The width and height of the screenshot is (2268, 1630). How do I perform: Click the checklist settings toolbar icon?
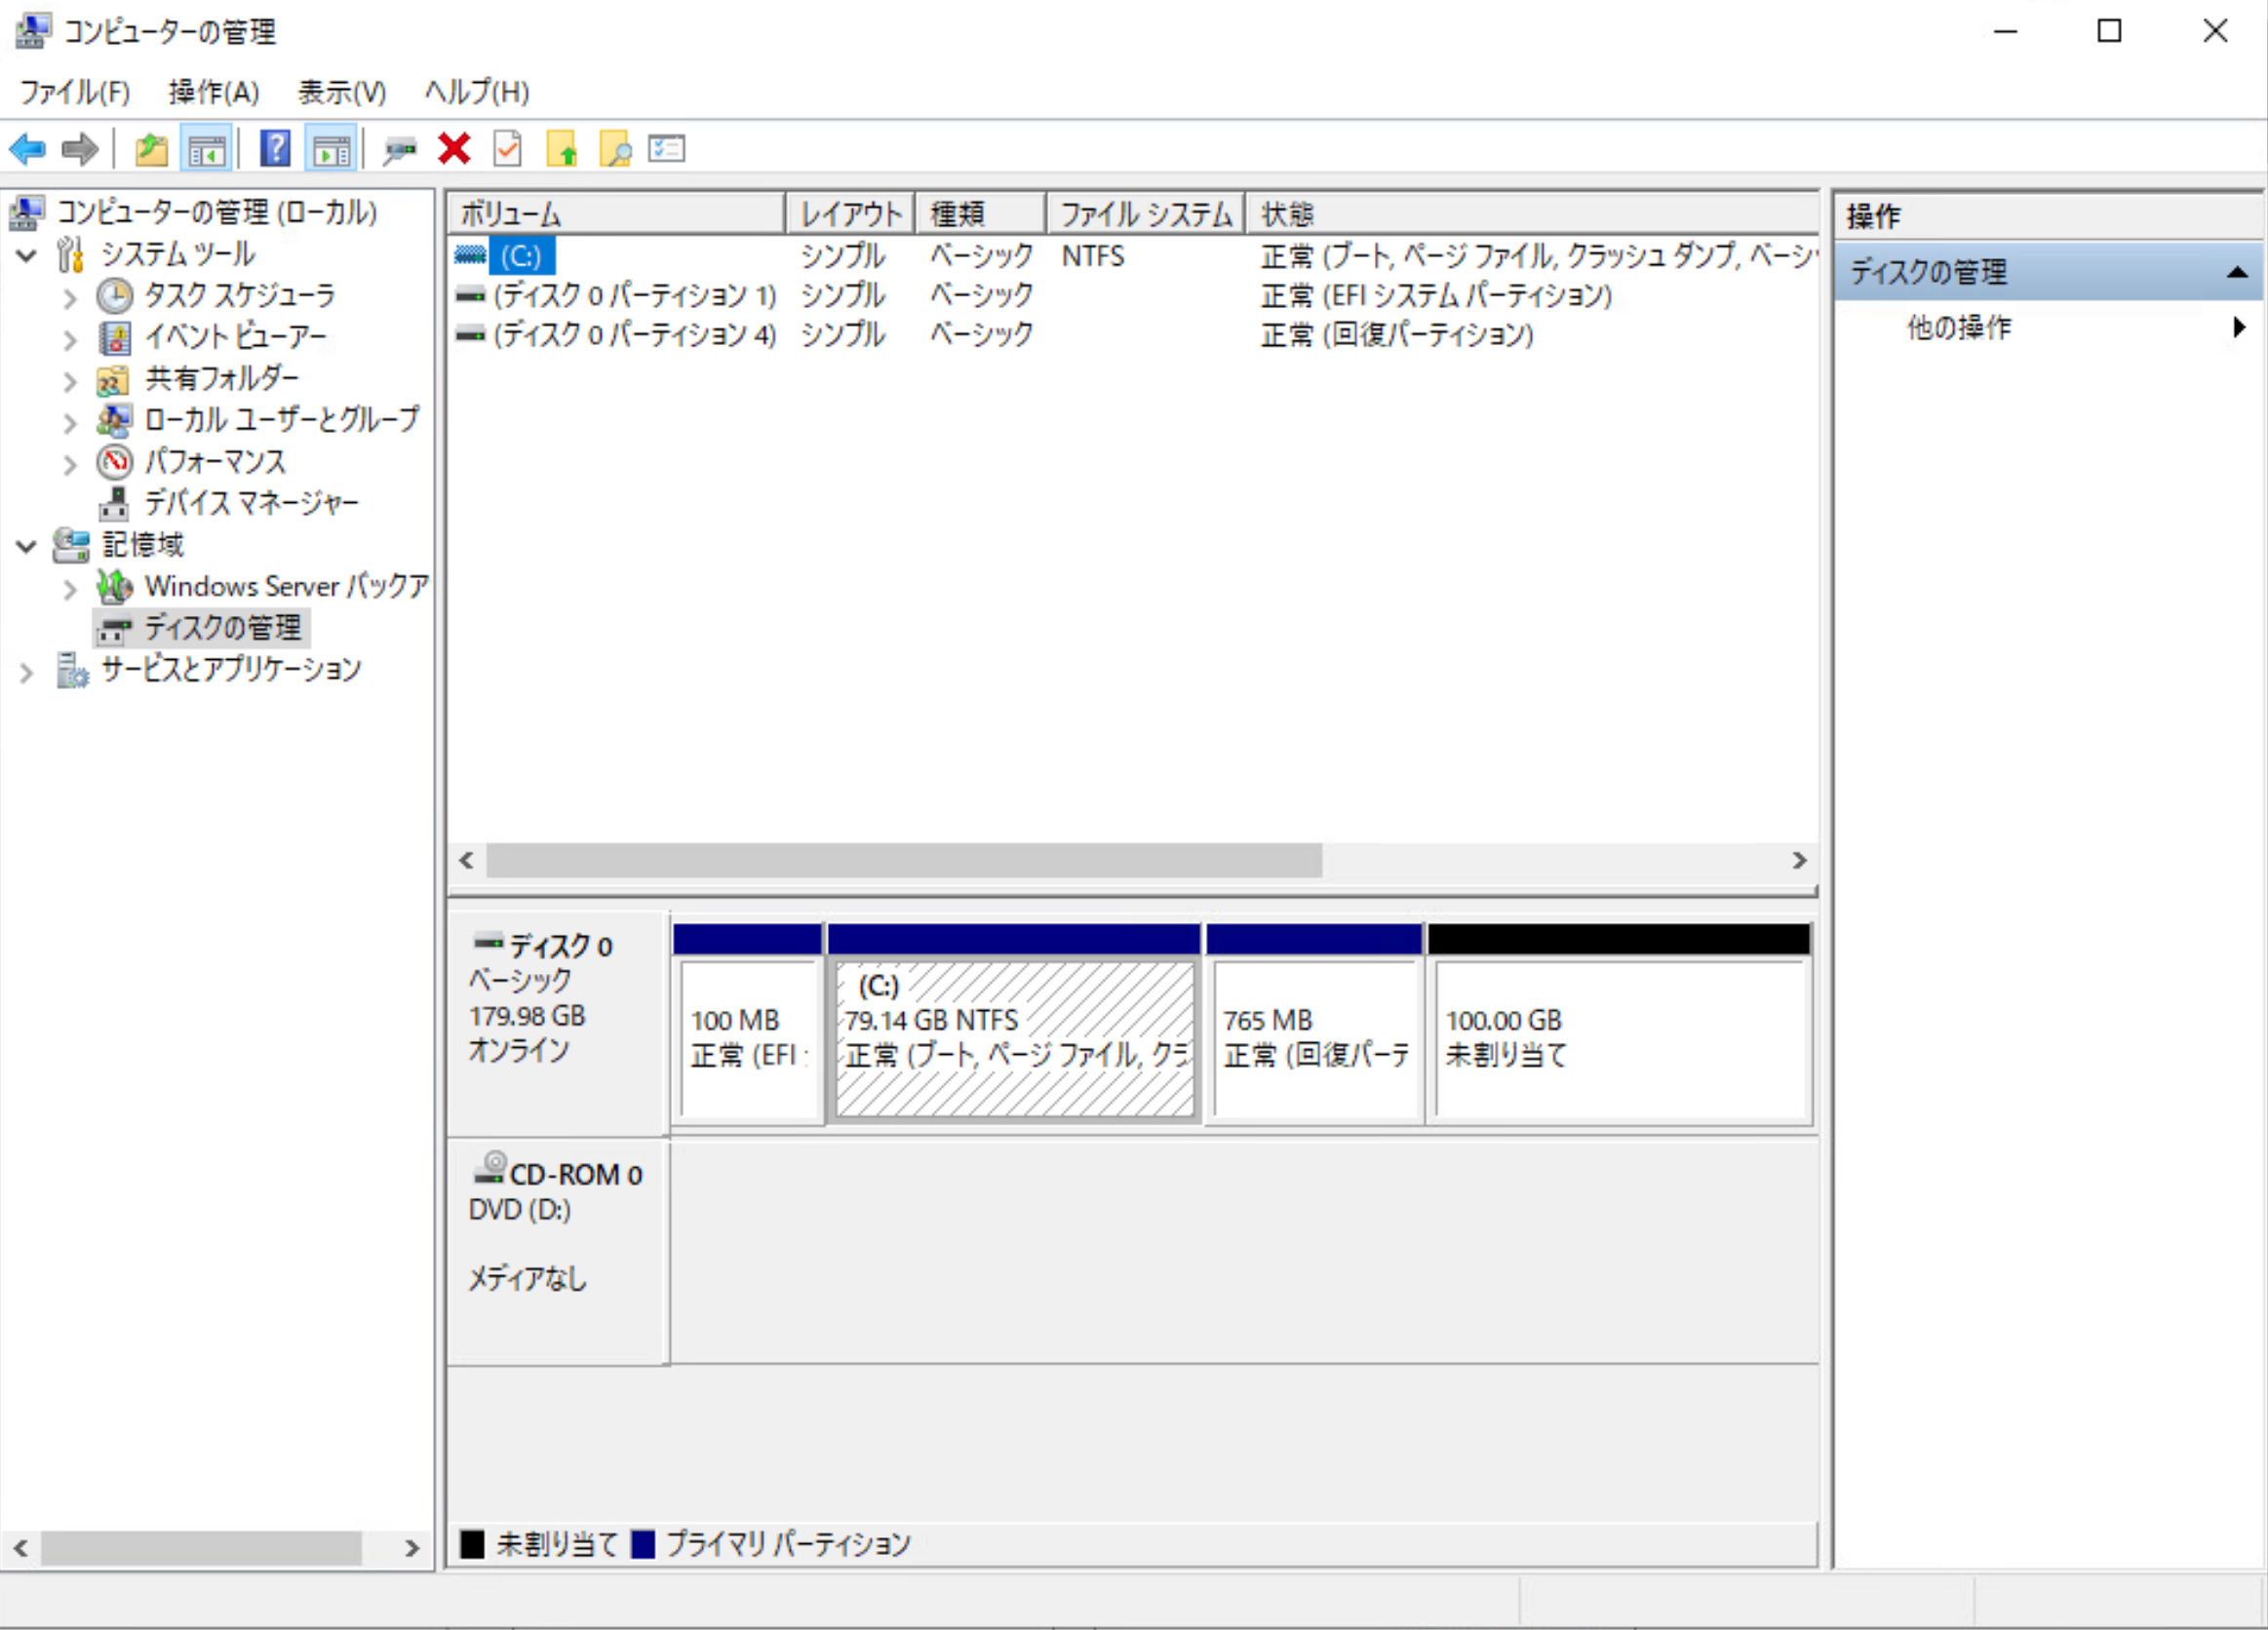point(666,150)
